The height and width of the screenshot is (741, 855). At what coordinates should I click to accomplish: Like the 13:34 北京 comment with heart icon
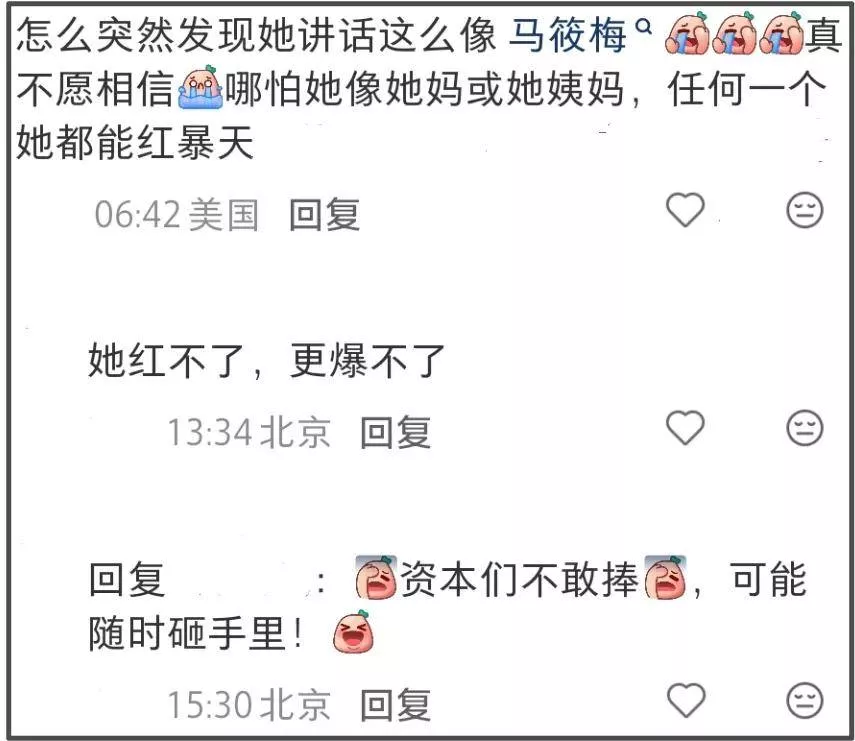pos(685,427)
